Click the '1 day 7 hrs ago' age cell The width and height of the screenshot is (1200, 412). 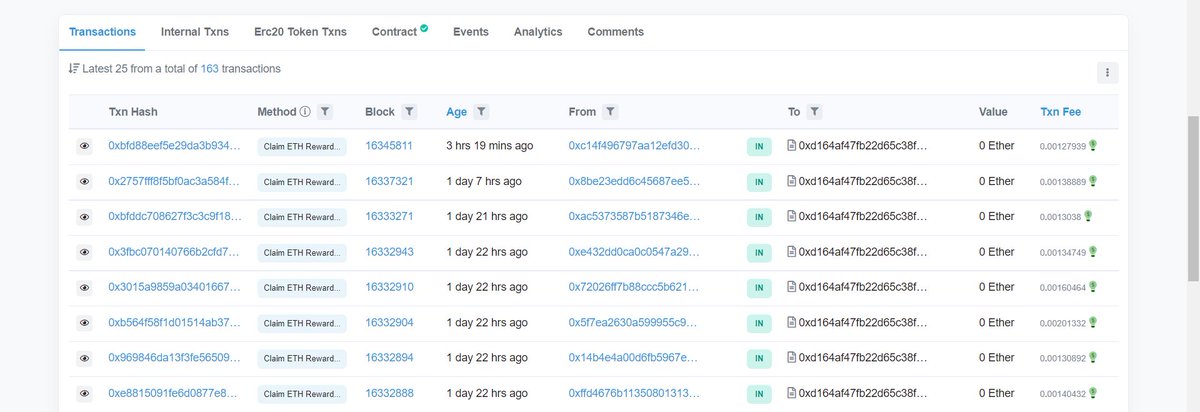coord(484,181)
